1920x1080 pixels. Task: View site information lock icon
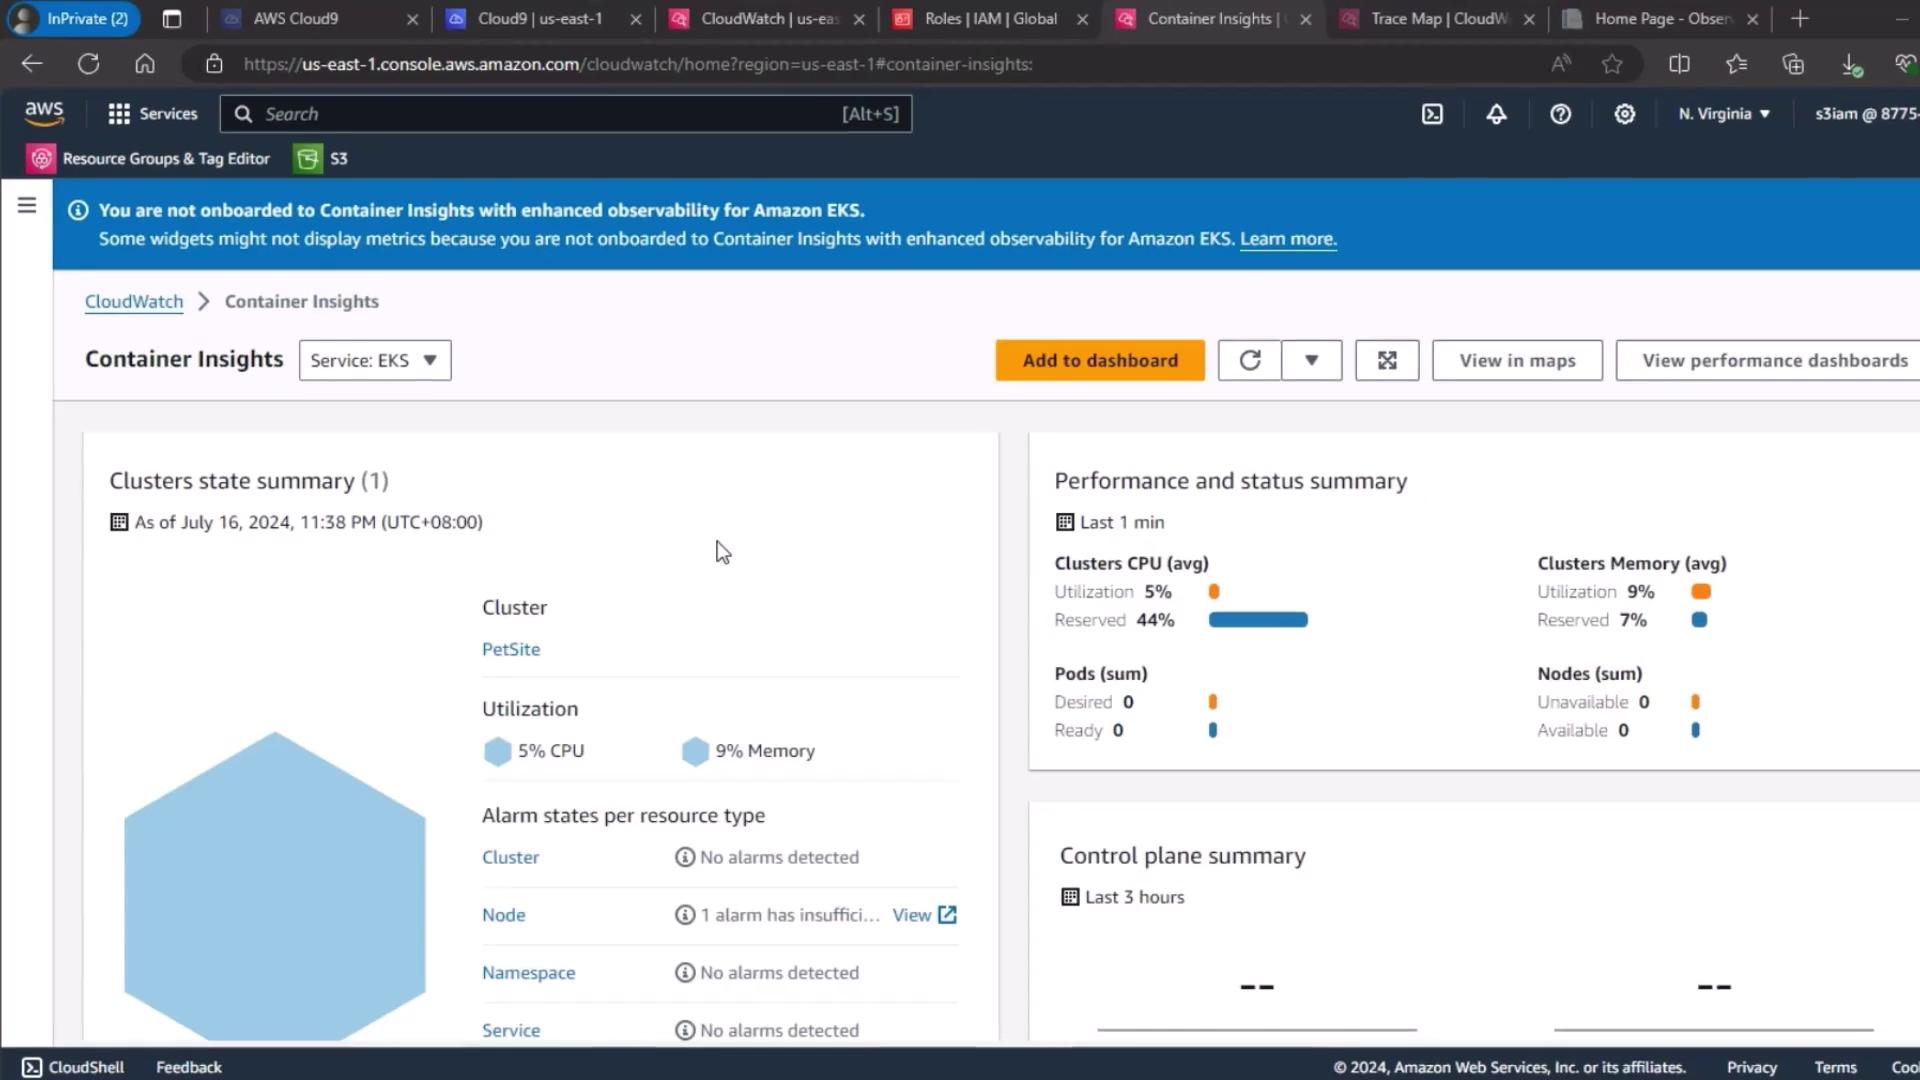[x=214, y=64]
